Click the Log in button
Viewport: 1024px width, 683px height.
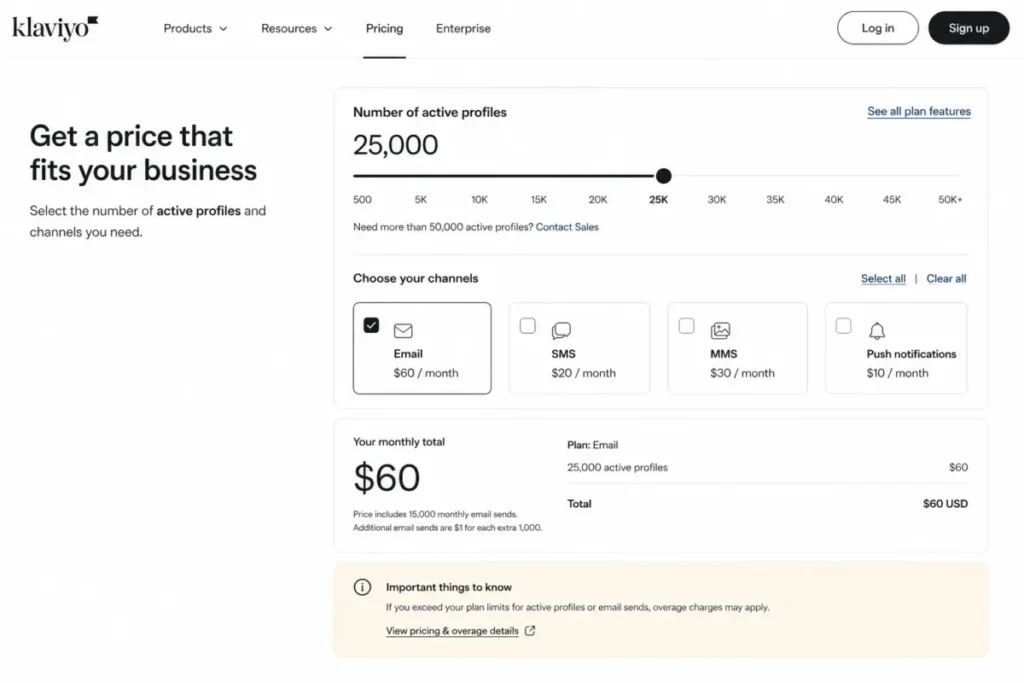click(878, 28)
